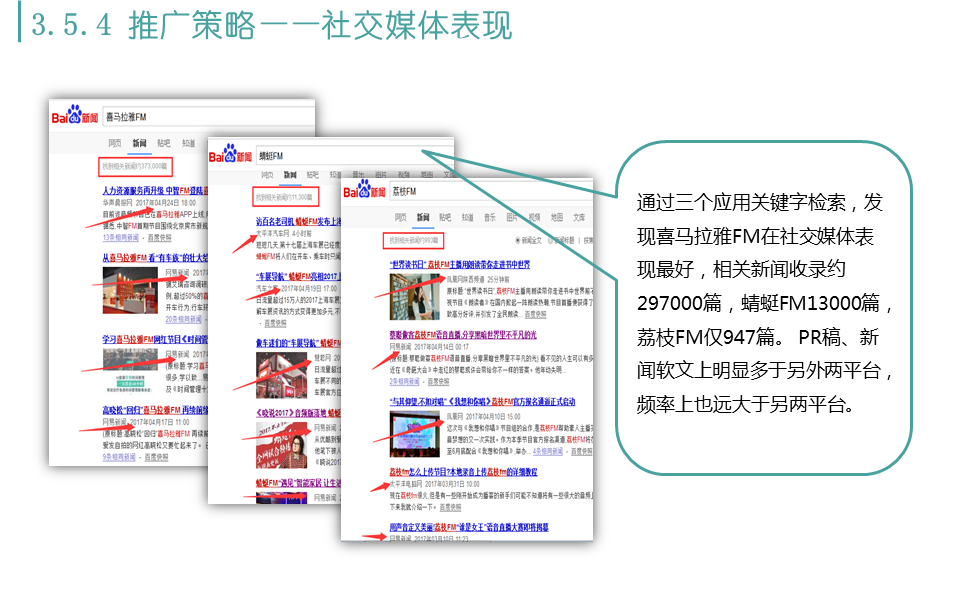
Task: Click 百度快照 under "车展导航" 蜻蜓FM亮相 article
Action: (x=276, y=323)
